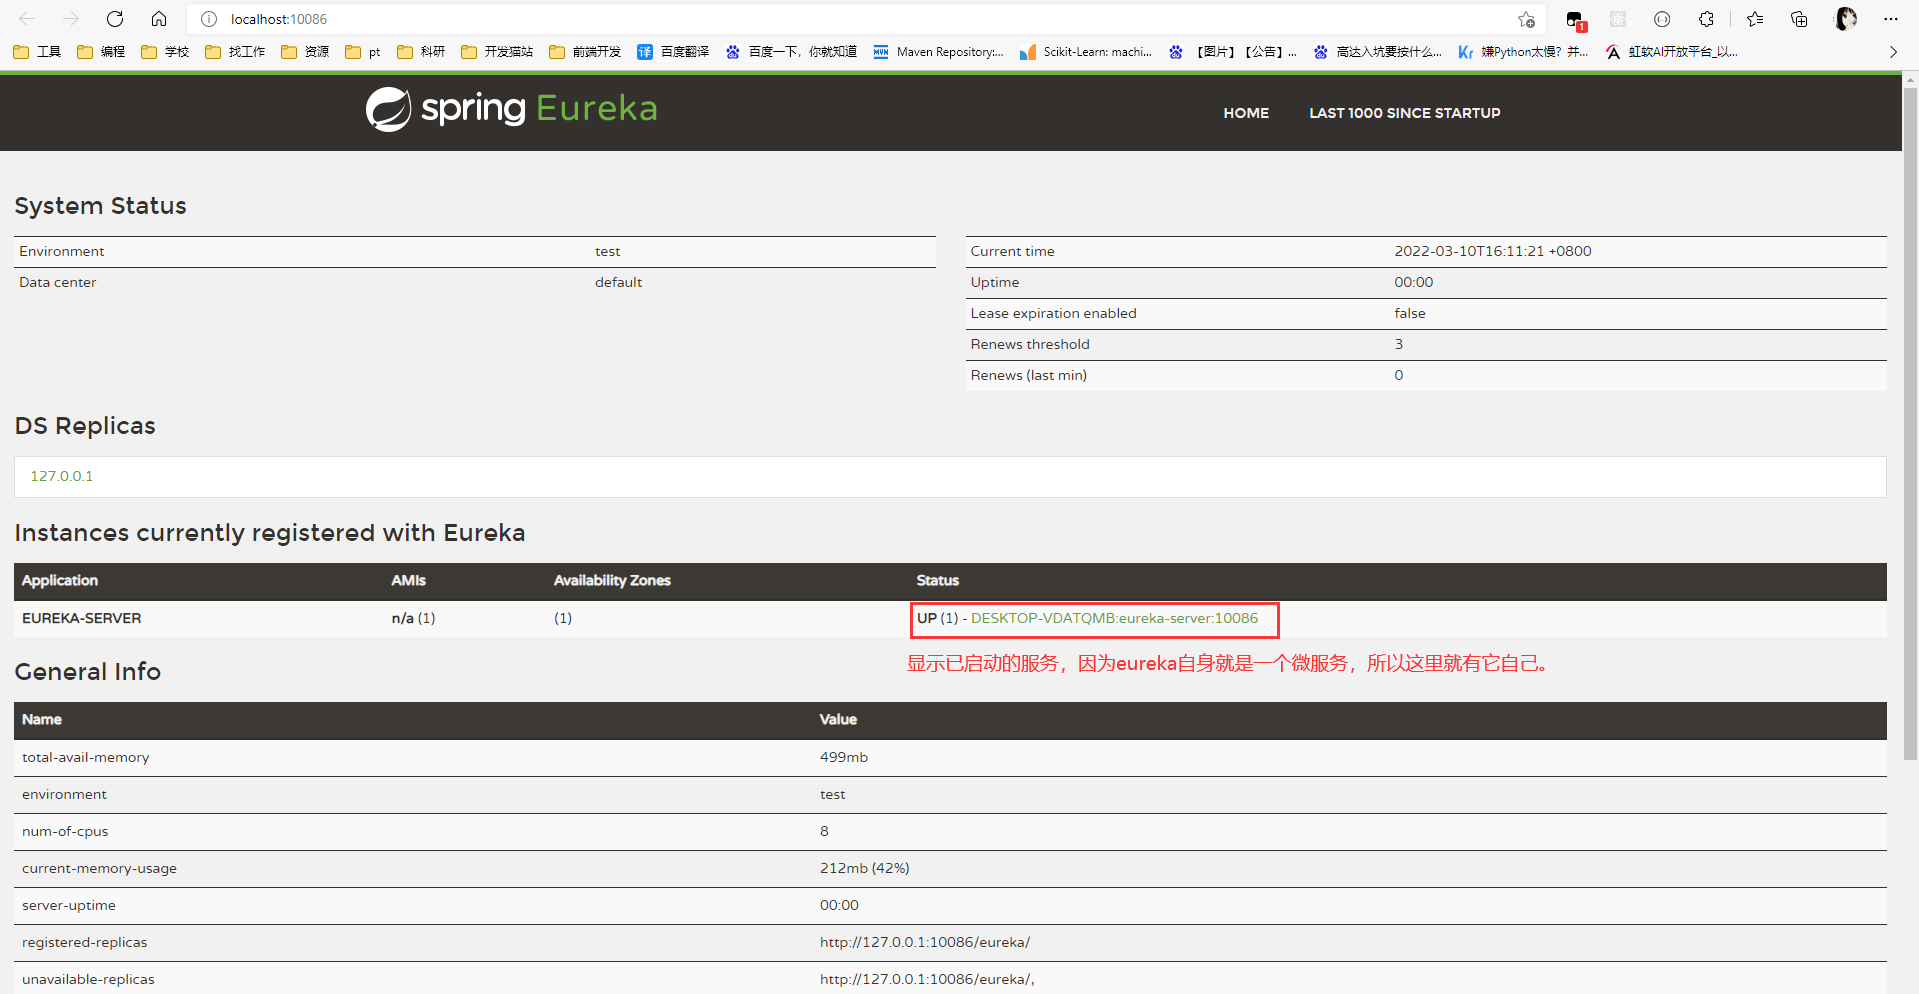1919x994 pixels.
Task: Click the total-avail-memory value 499mb
Action: click(844, 757)
